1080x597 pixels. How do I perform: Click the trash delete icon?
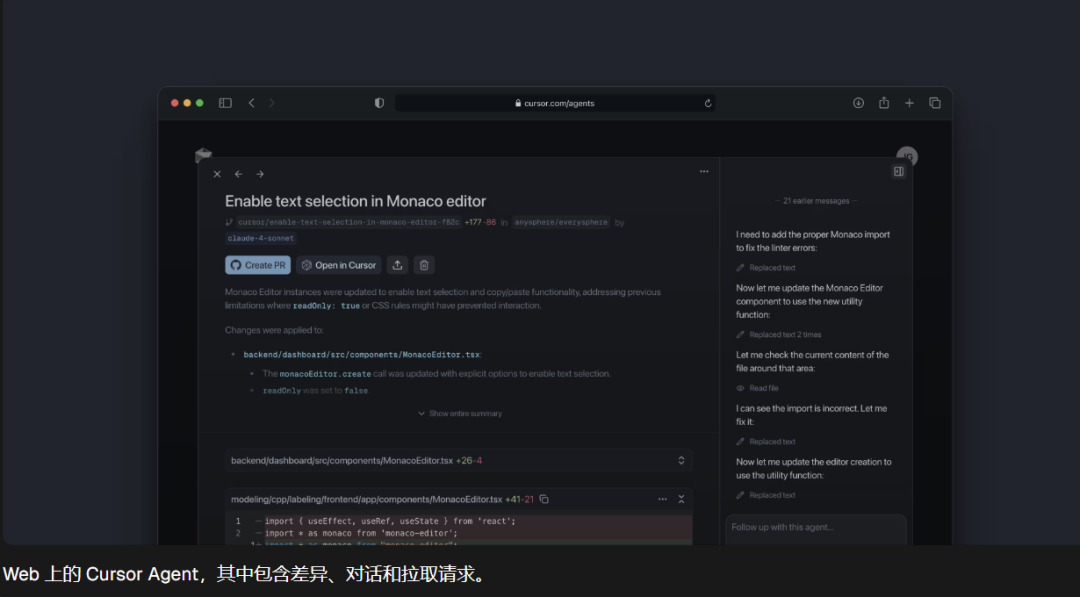tap(424, 265)
